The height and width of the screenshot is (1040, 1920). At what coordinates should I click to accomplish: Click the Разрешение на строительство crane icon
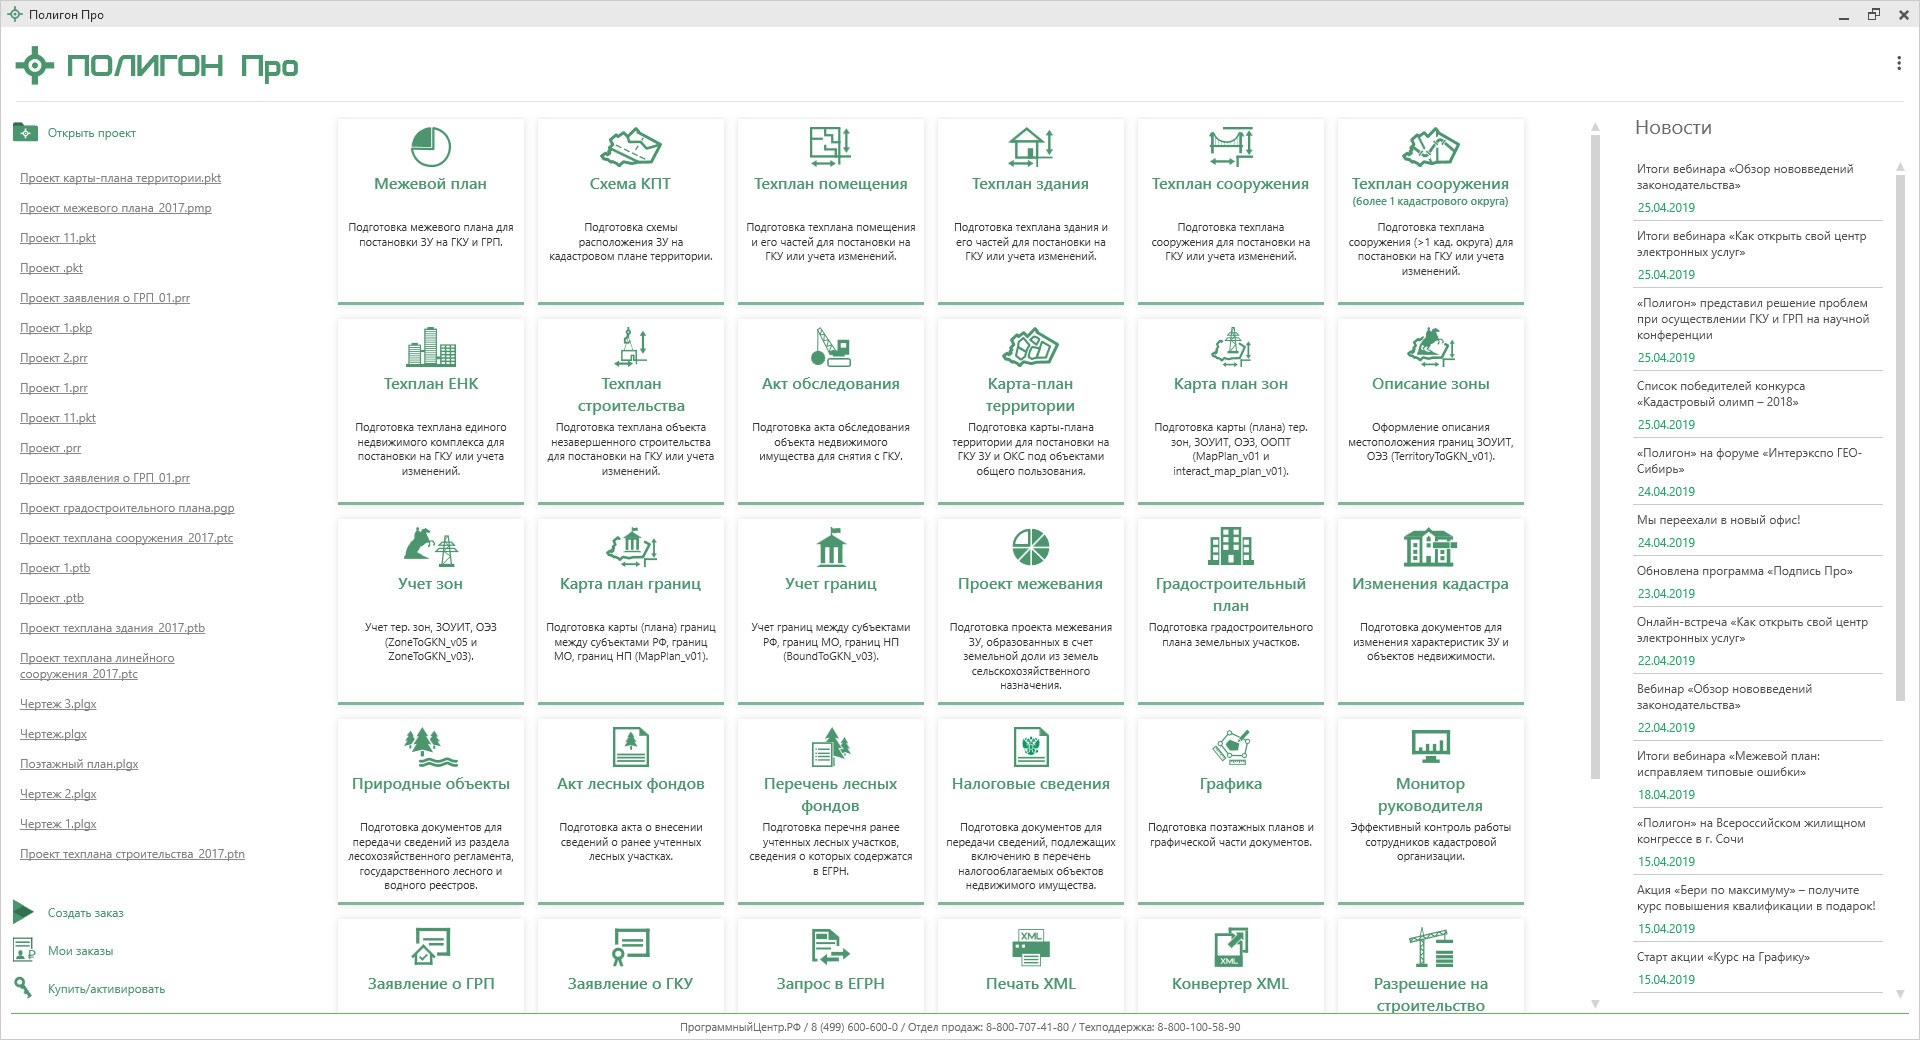1431,947
